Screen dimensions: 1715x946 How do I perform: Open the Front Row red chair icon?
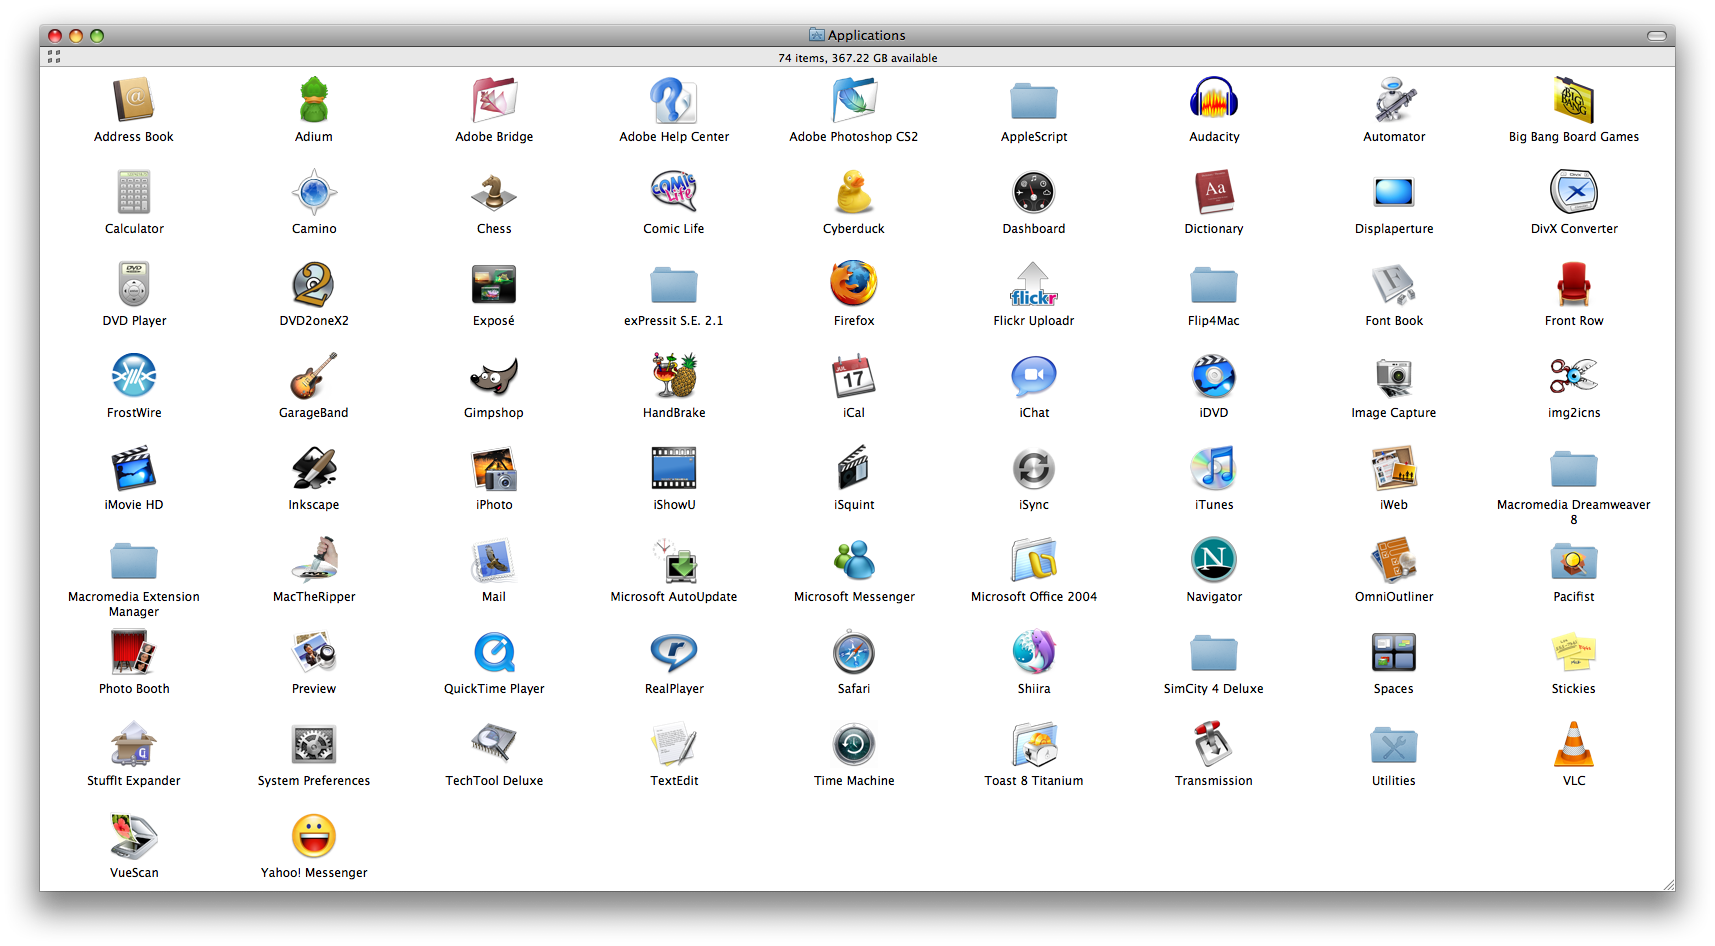pyautogui.click(x=1574, y=284)
